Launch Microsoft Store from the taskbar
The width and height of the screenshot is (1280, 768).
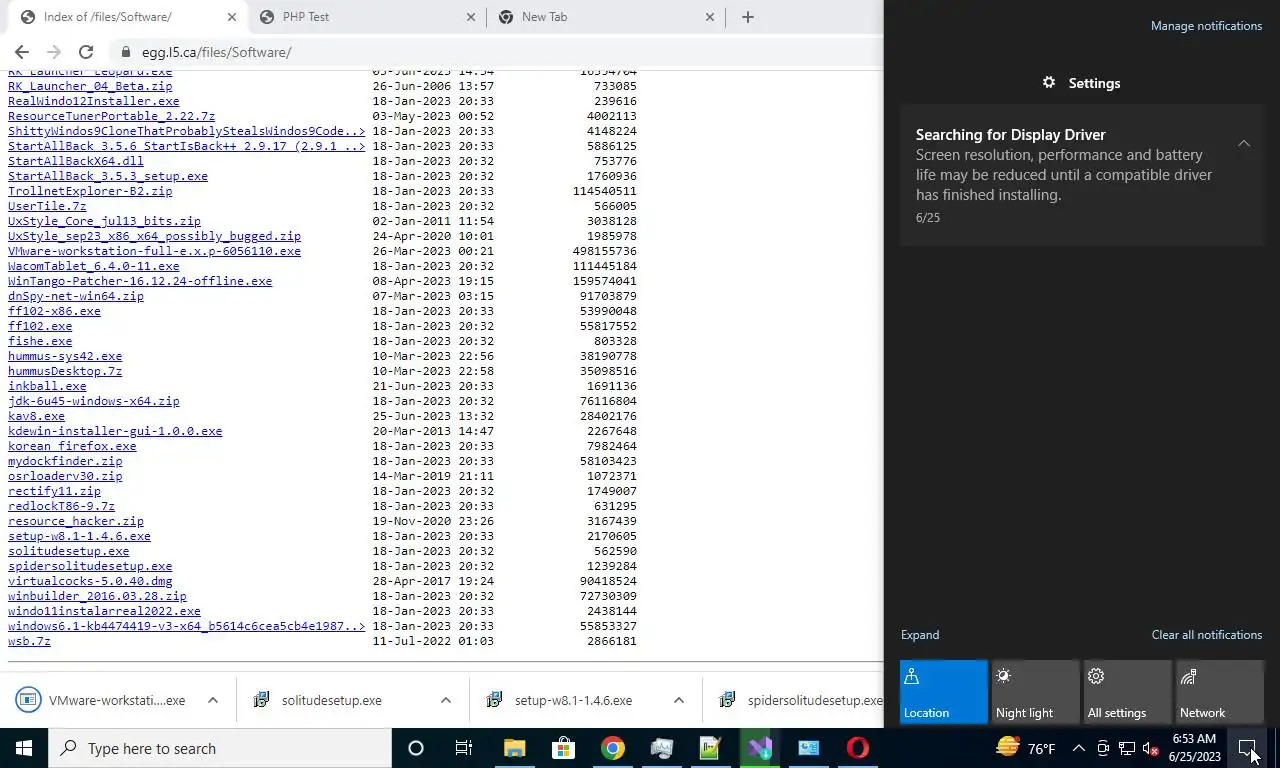pos(563,748)
